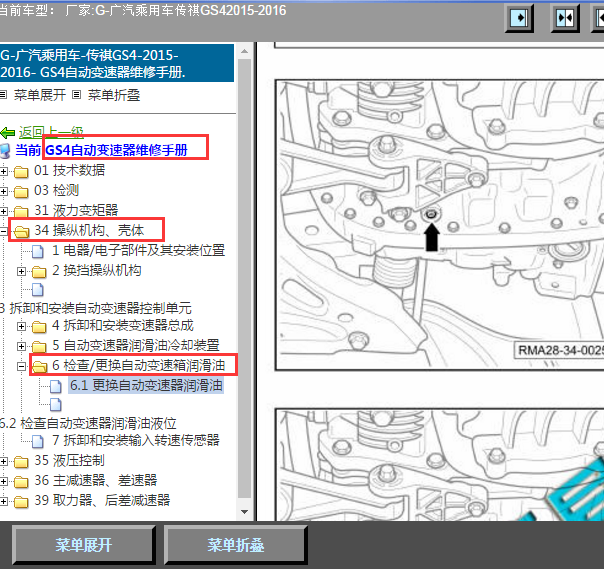Open 6.1 更换自动变速器润滑油 page

click(146, 385)
